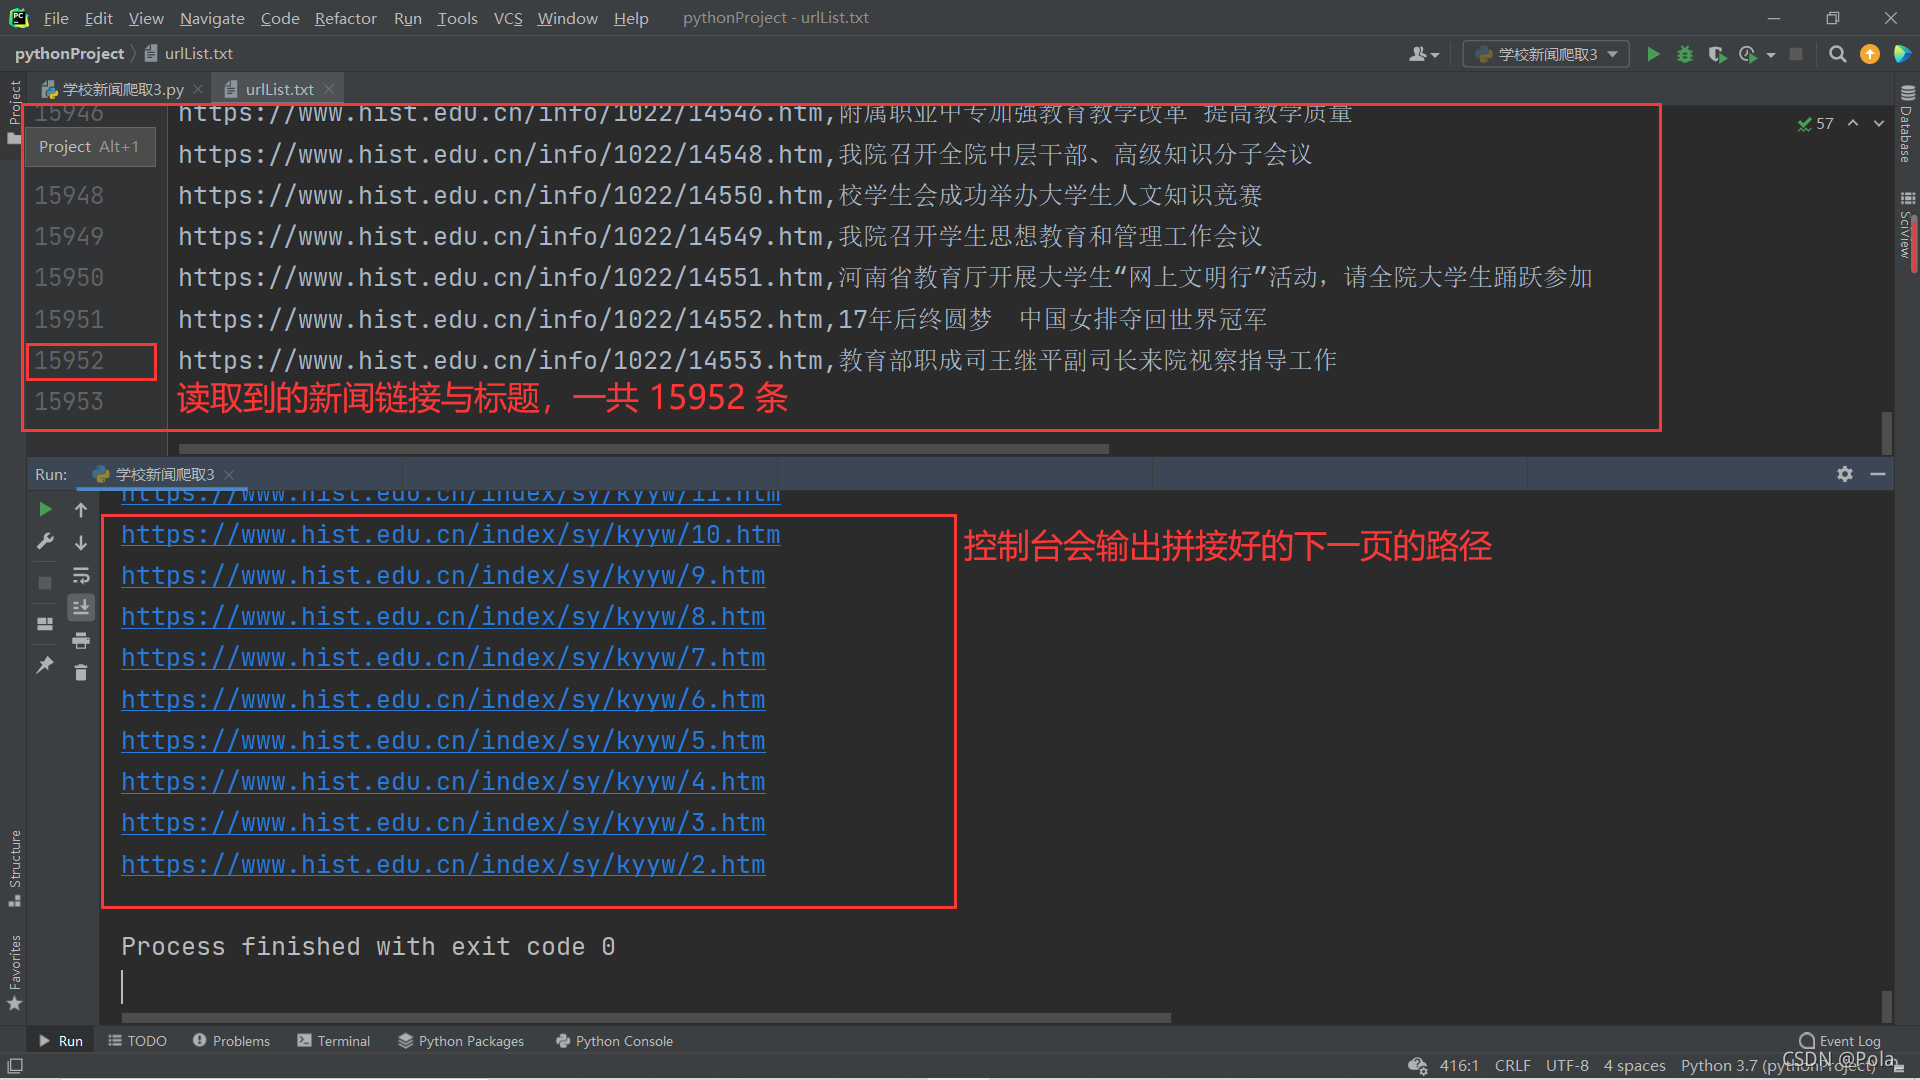
Task: Toggle pin tab in Run panel
Action: pos(45,664)
